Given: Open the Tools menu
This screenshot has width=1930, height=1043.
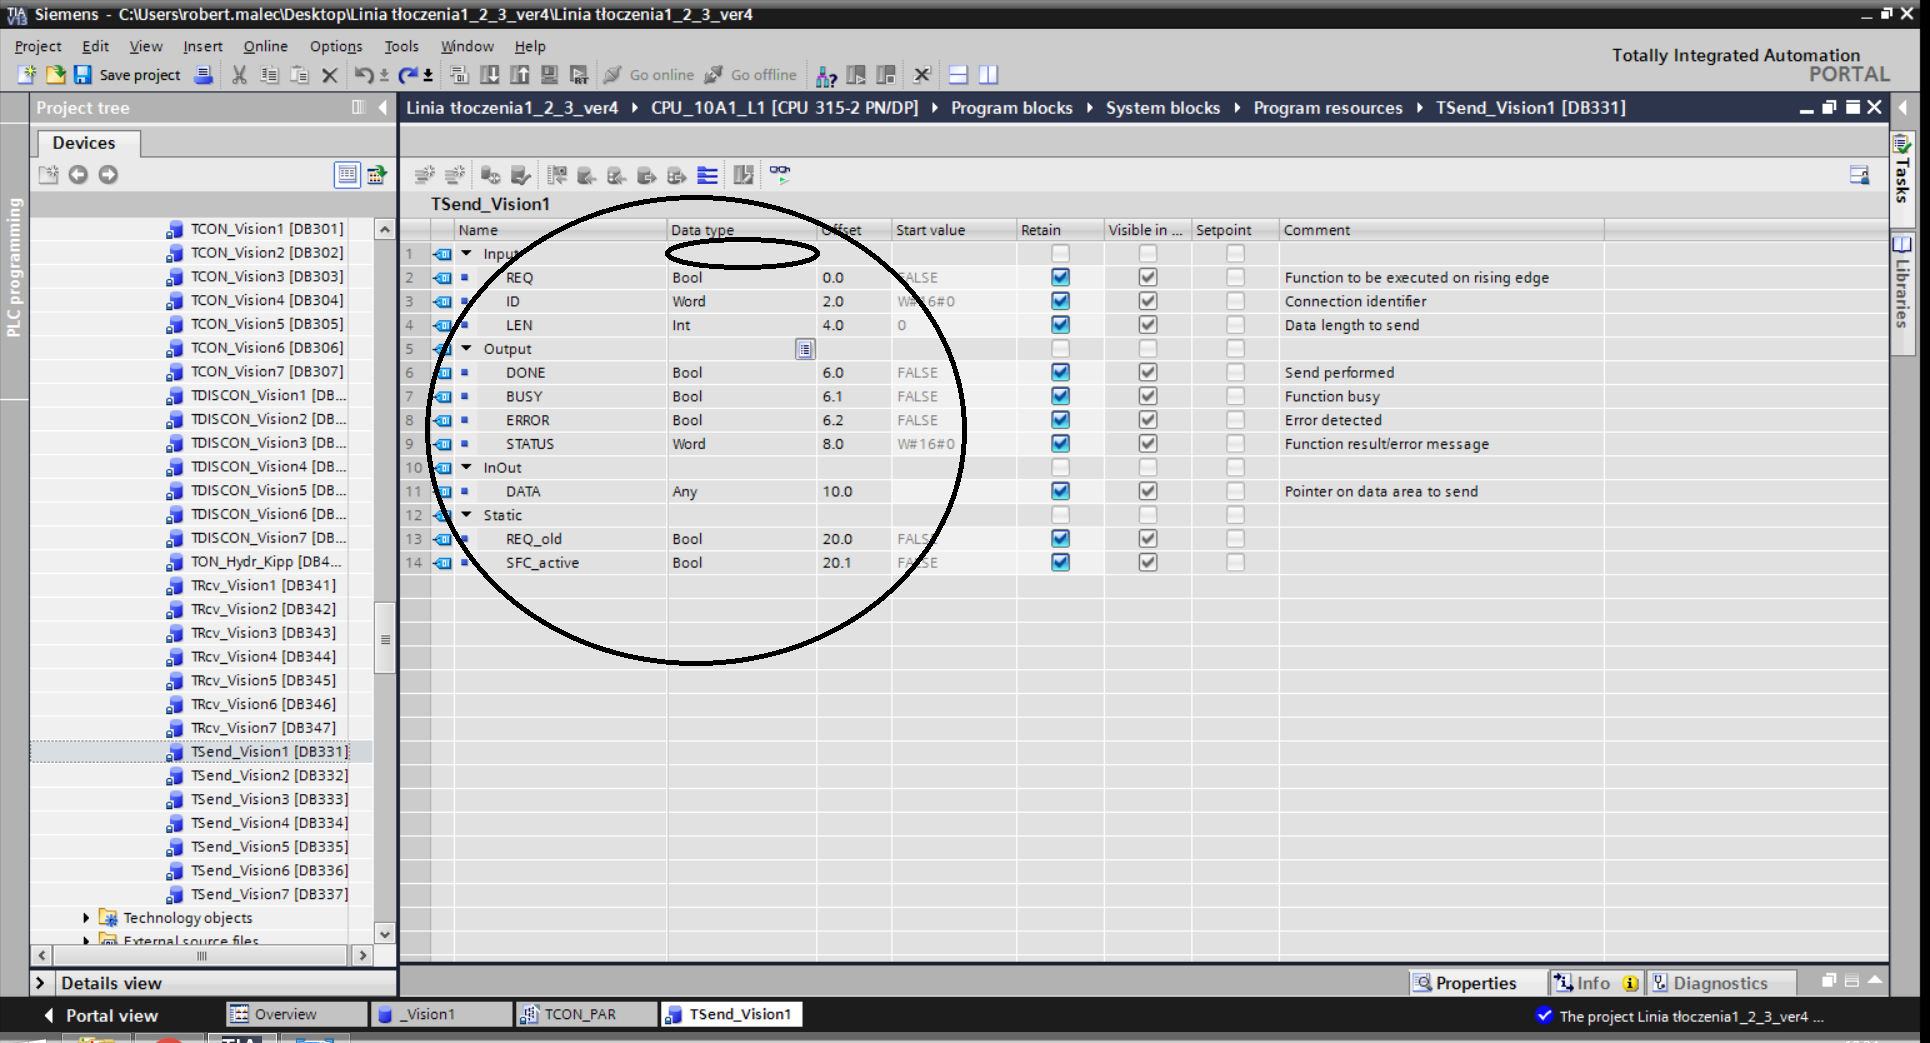Looking at the screenshot, I should tap(401, 46).
